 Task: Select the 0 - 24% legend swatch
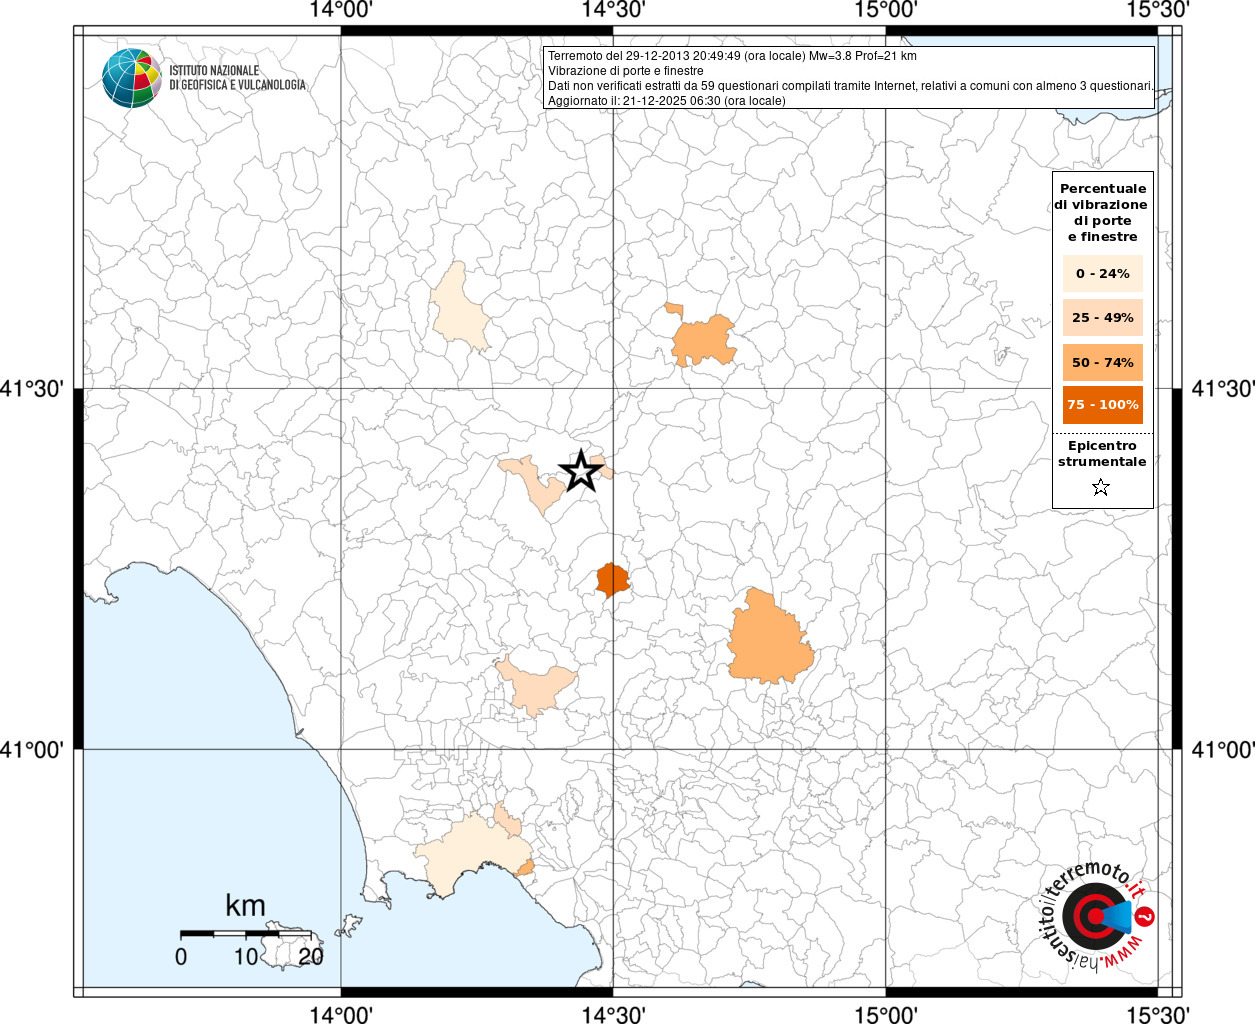coord(1103,273)
